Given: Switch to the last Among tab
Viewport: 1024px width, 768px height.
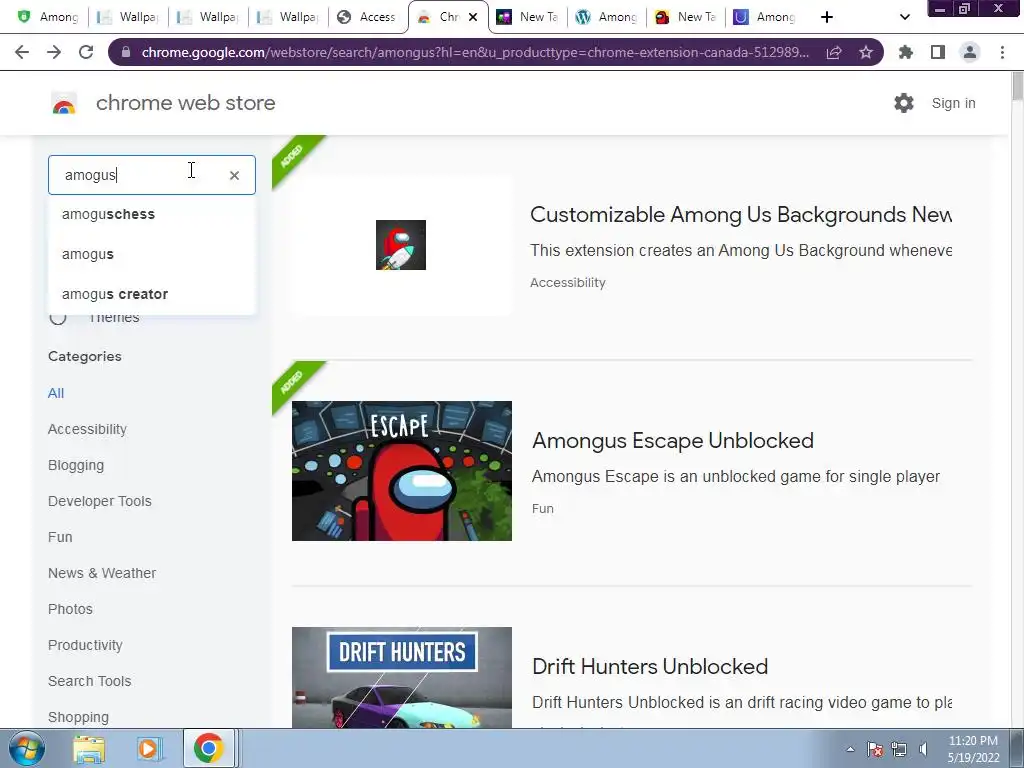Looking at the screenshot, I should pos(766,17).
